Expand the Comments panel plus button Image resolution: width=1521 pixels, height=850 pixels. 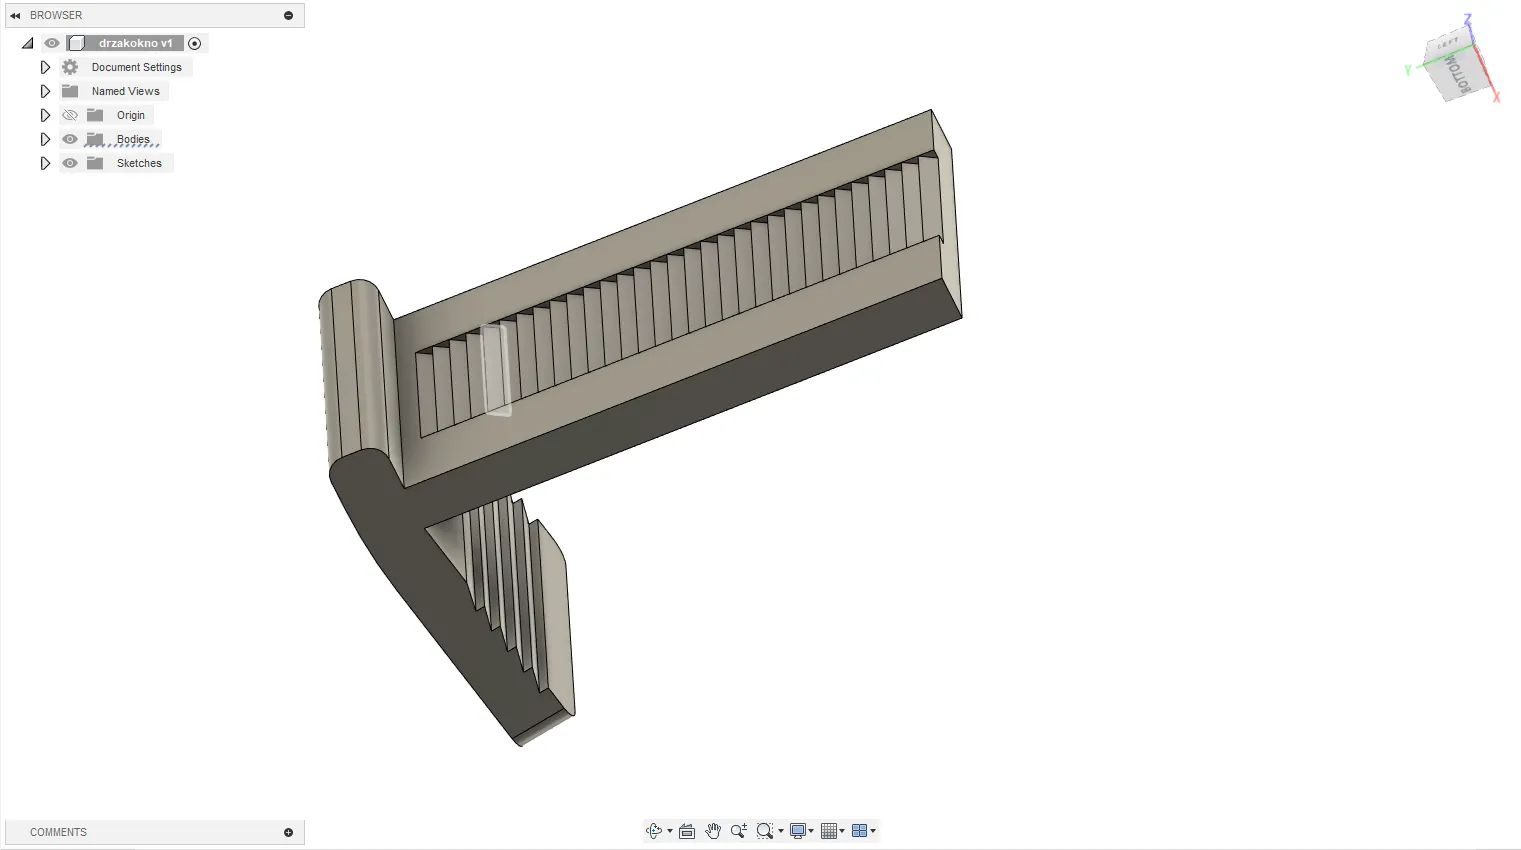pos(288,832)
